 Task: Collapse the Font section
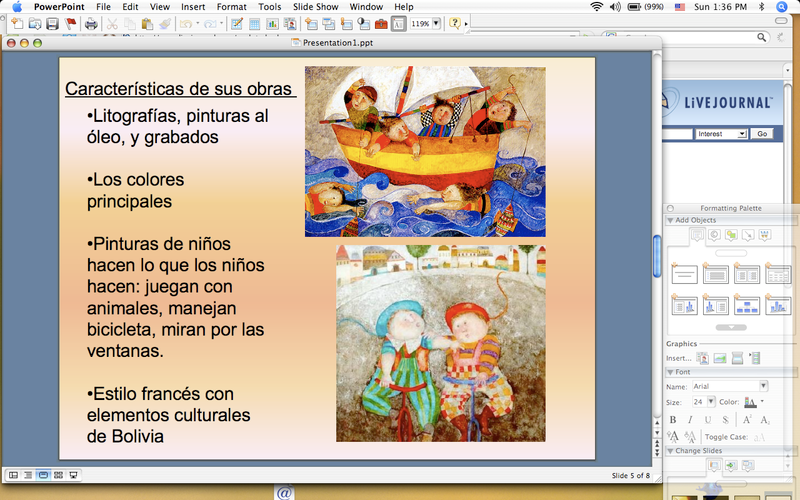[670, 372]
